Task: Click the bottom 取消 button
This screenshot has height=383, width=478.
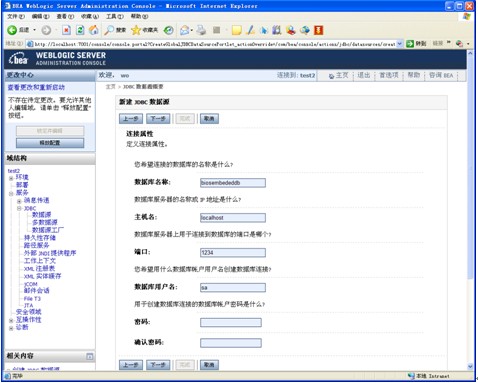Action: pyautogui.click(x=209, y=365)
